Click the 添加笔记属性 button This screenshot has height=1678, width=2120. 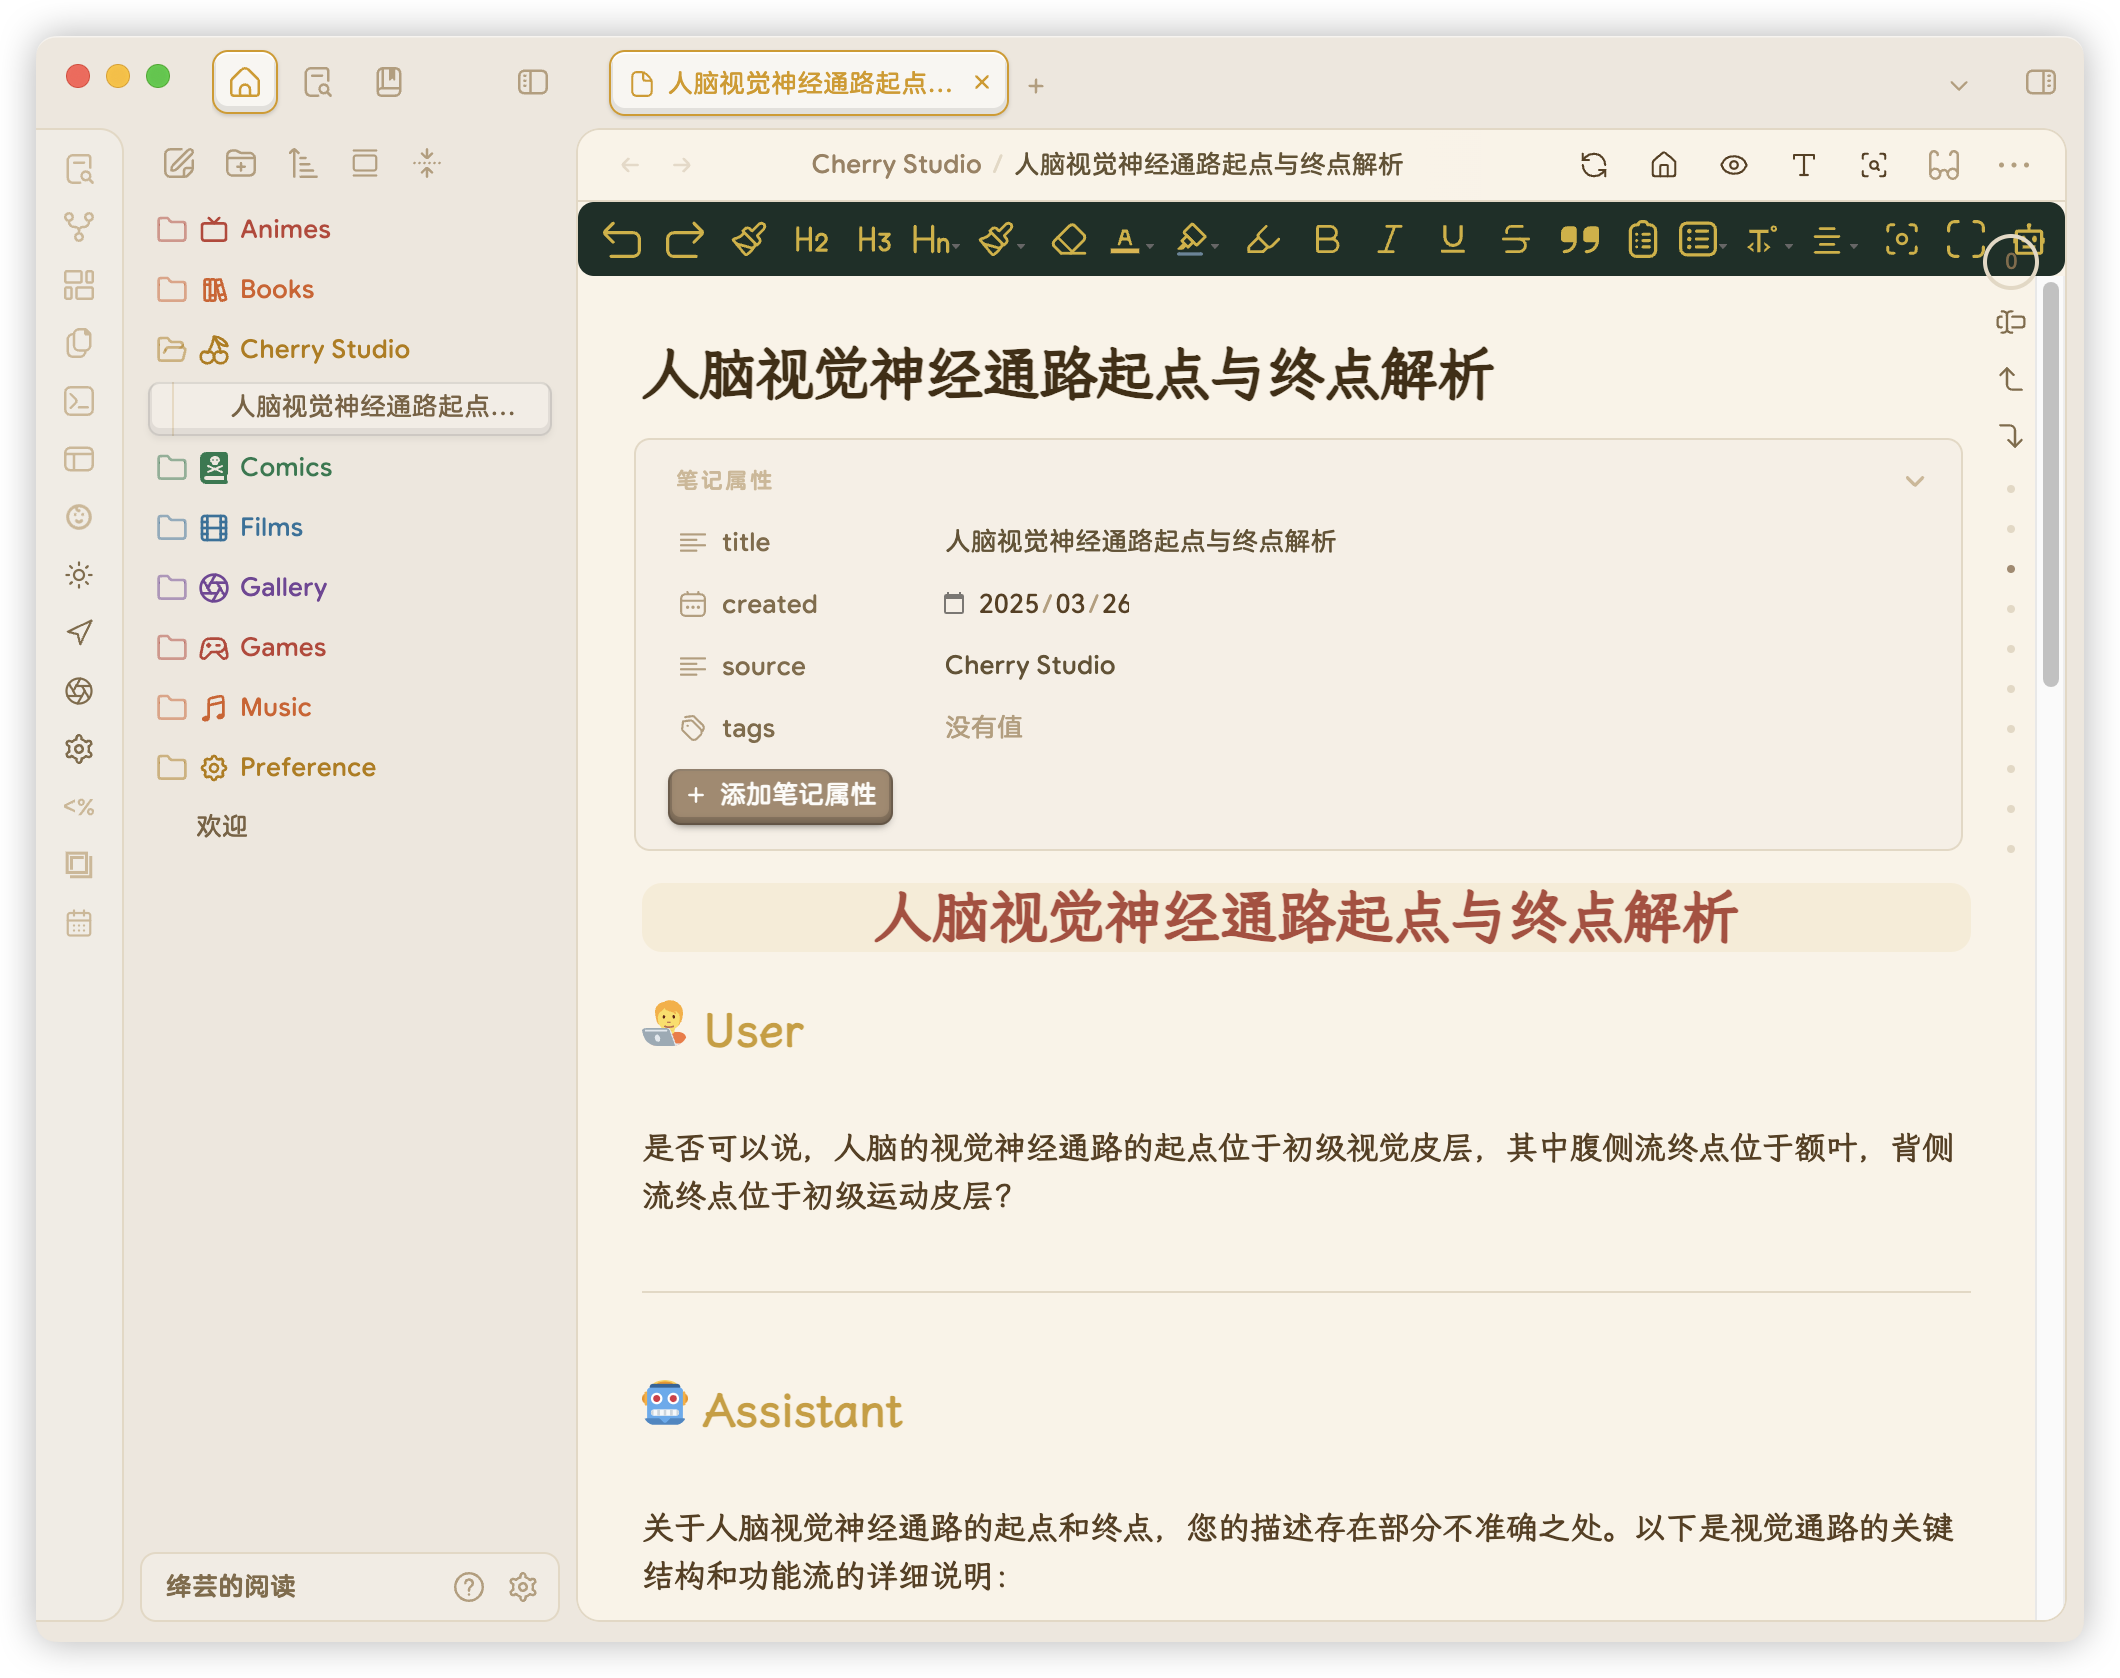[x=780, y=795]
